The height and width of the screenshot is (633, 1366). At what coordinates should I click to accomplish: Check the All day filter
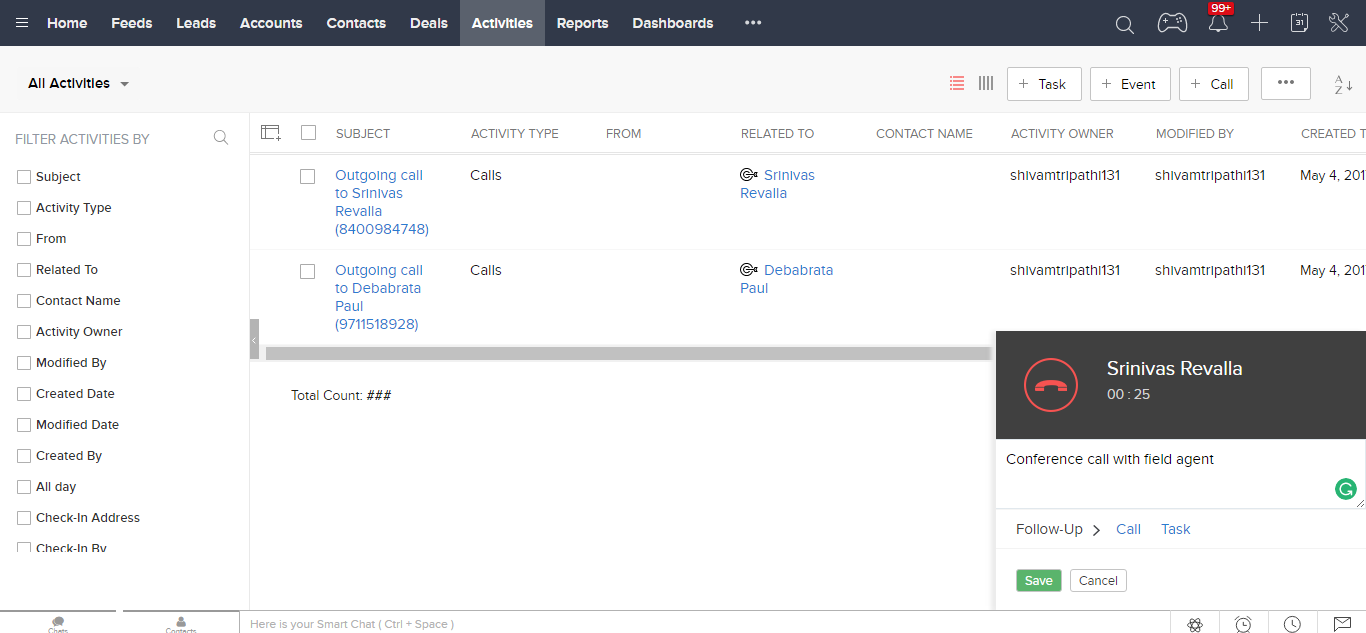click(x=24, y=487)
